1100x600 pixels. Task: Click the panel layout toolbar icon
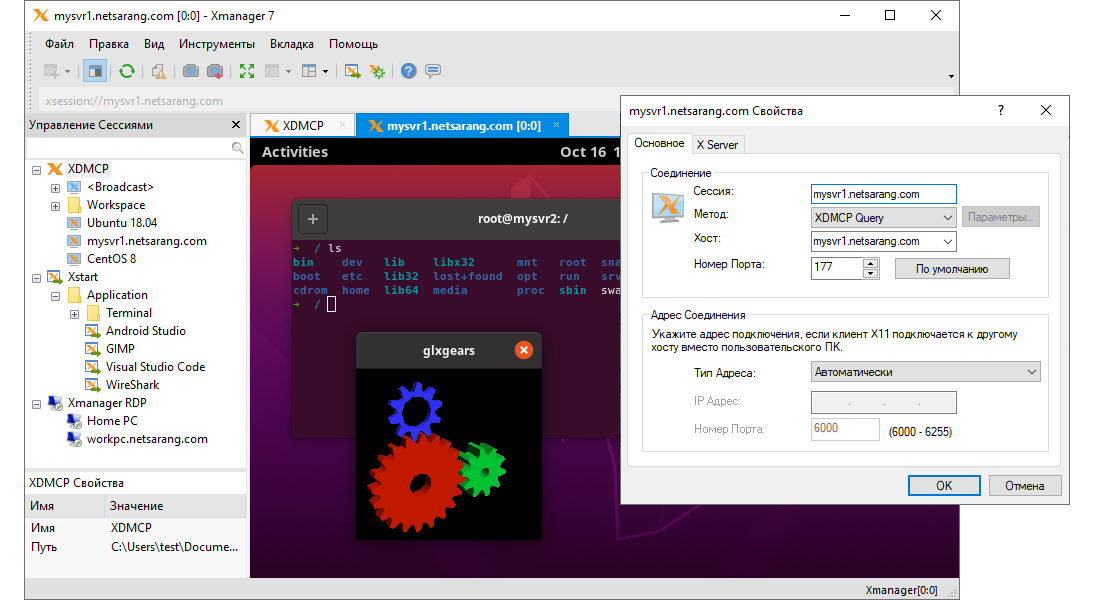(309, 71)
